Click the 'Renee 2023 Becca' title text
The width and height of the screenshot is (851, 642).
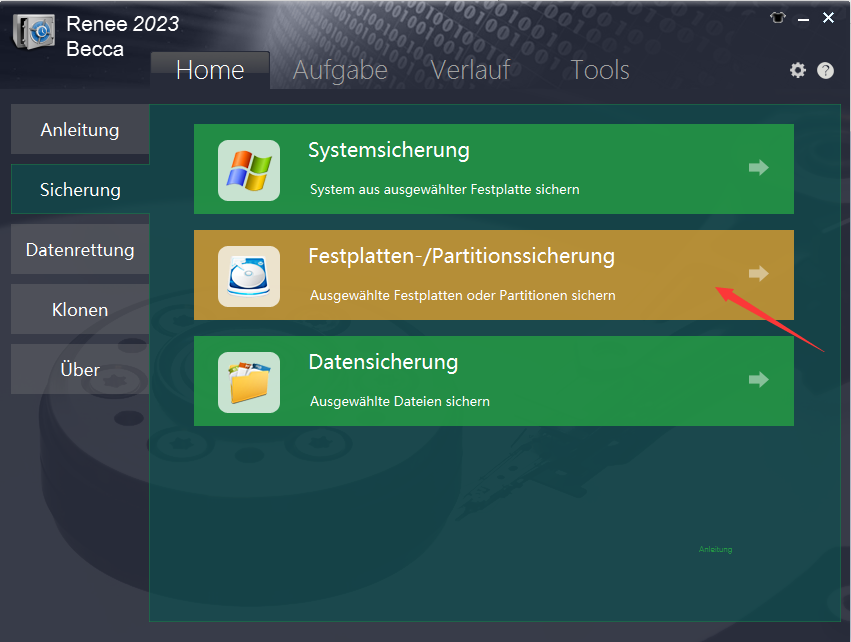[x=122, y=36]
